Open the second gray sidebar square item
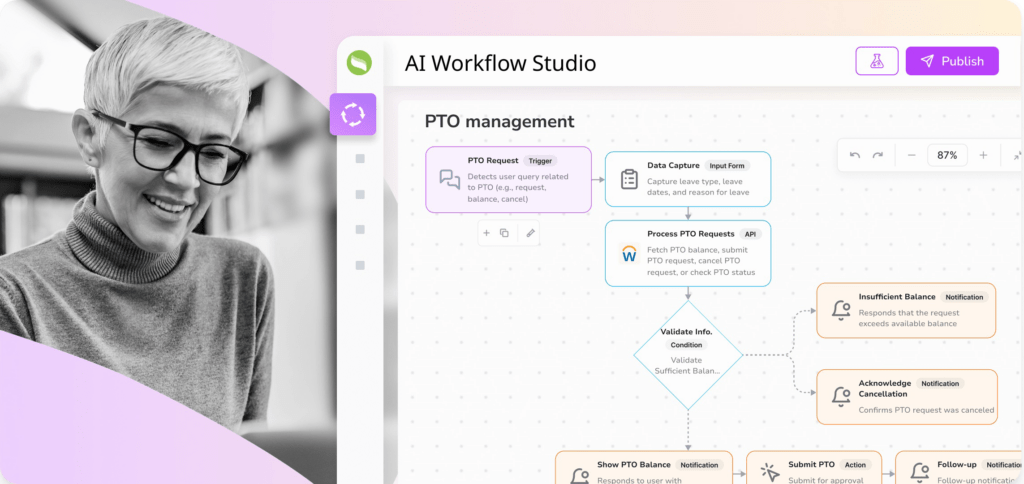The image size is (1024, 484). coord(360,195)
